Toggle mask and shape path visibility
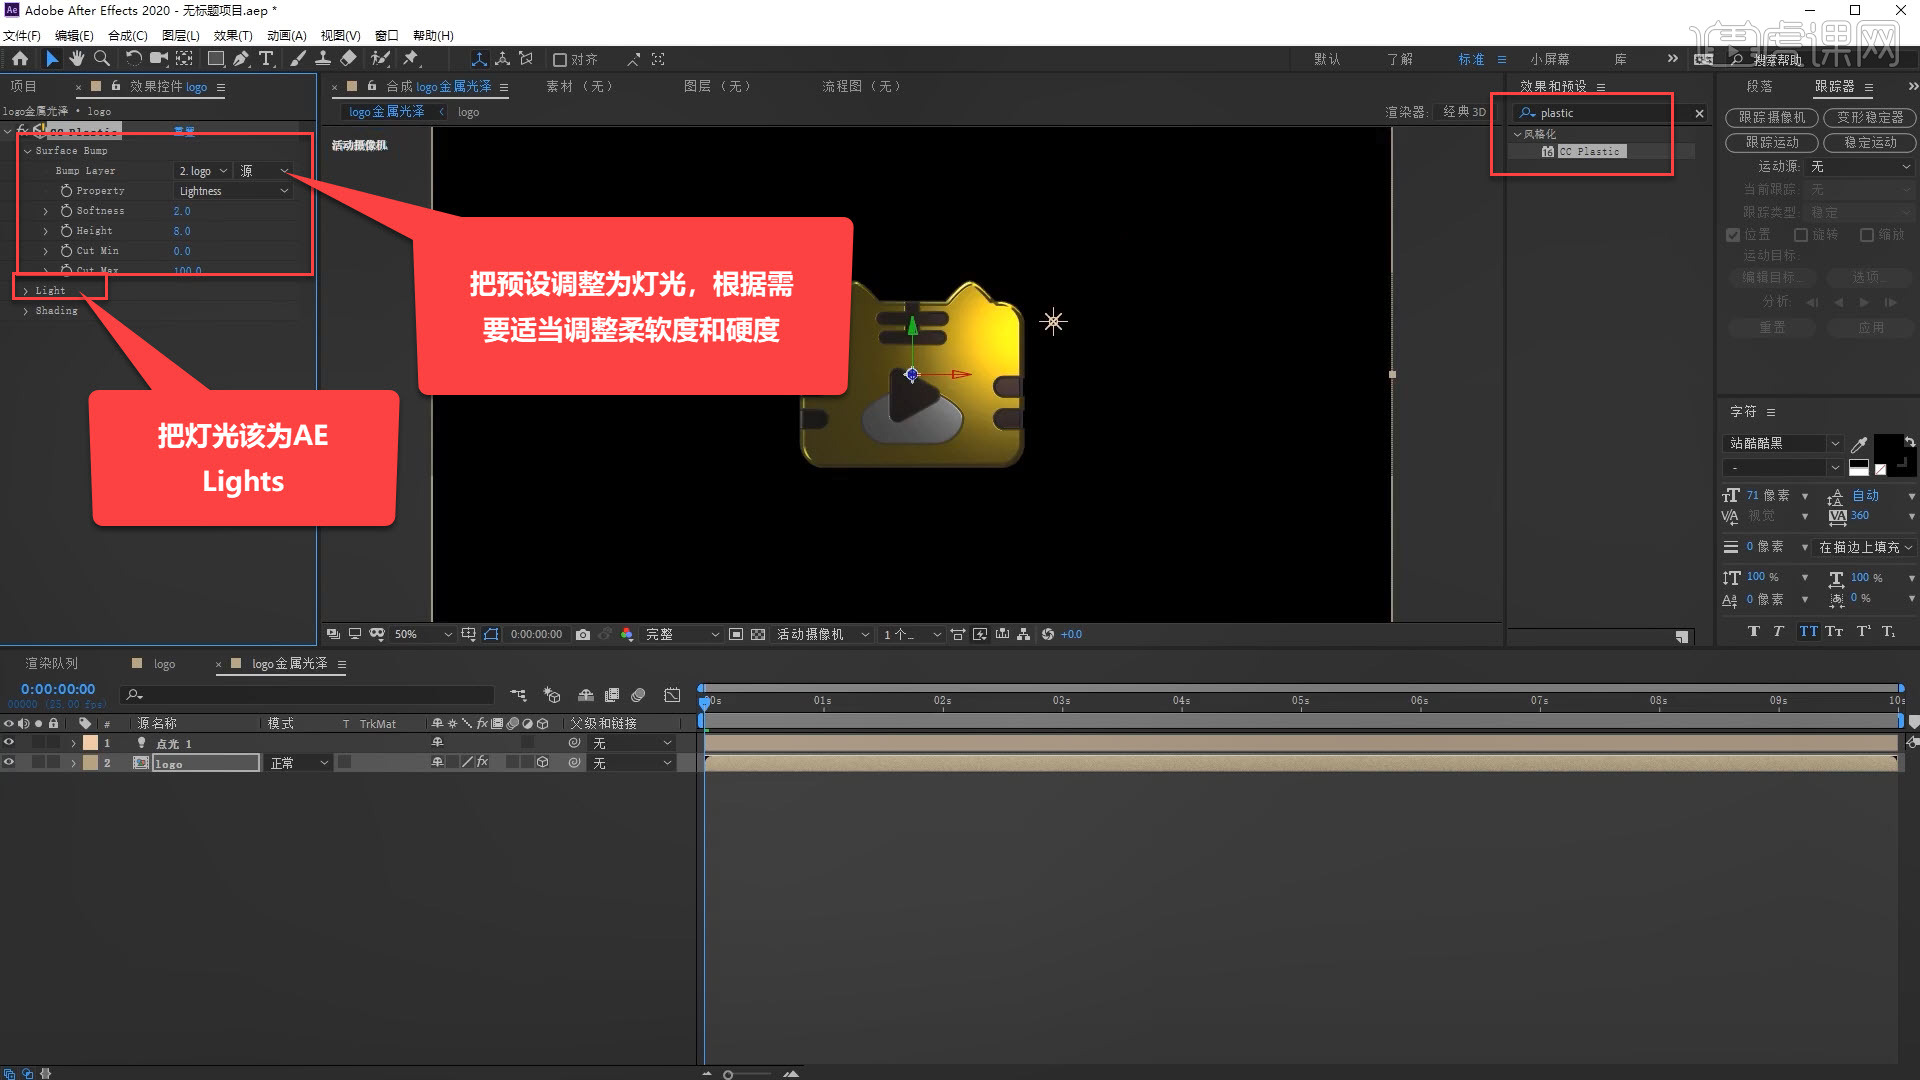This screenshot has width=1920, height=1080. coord(491,634)
